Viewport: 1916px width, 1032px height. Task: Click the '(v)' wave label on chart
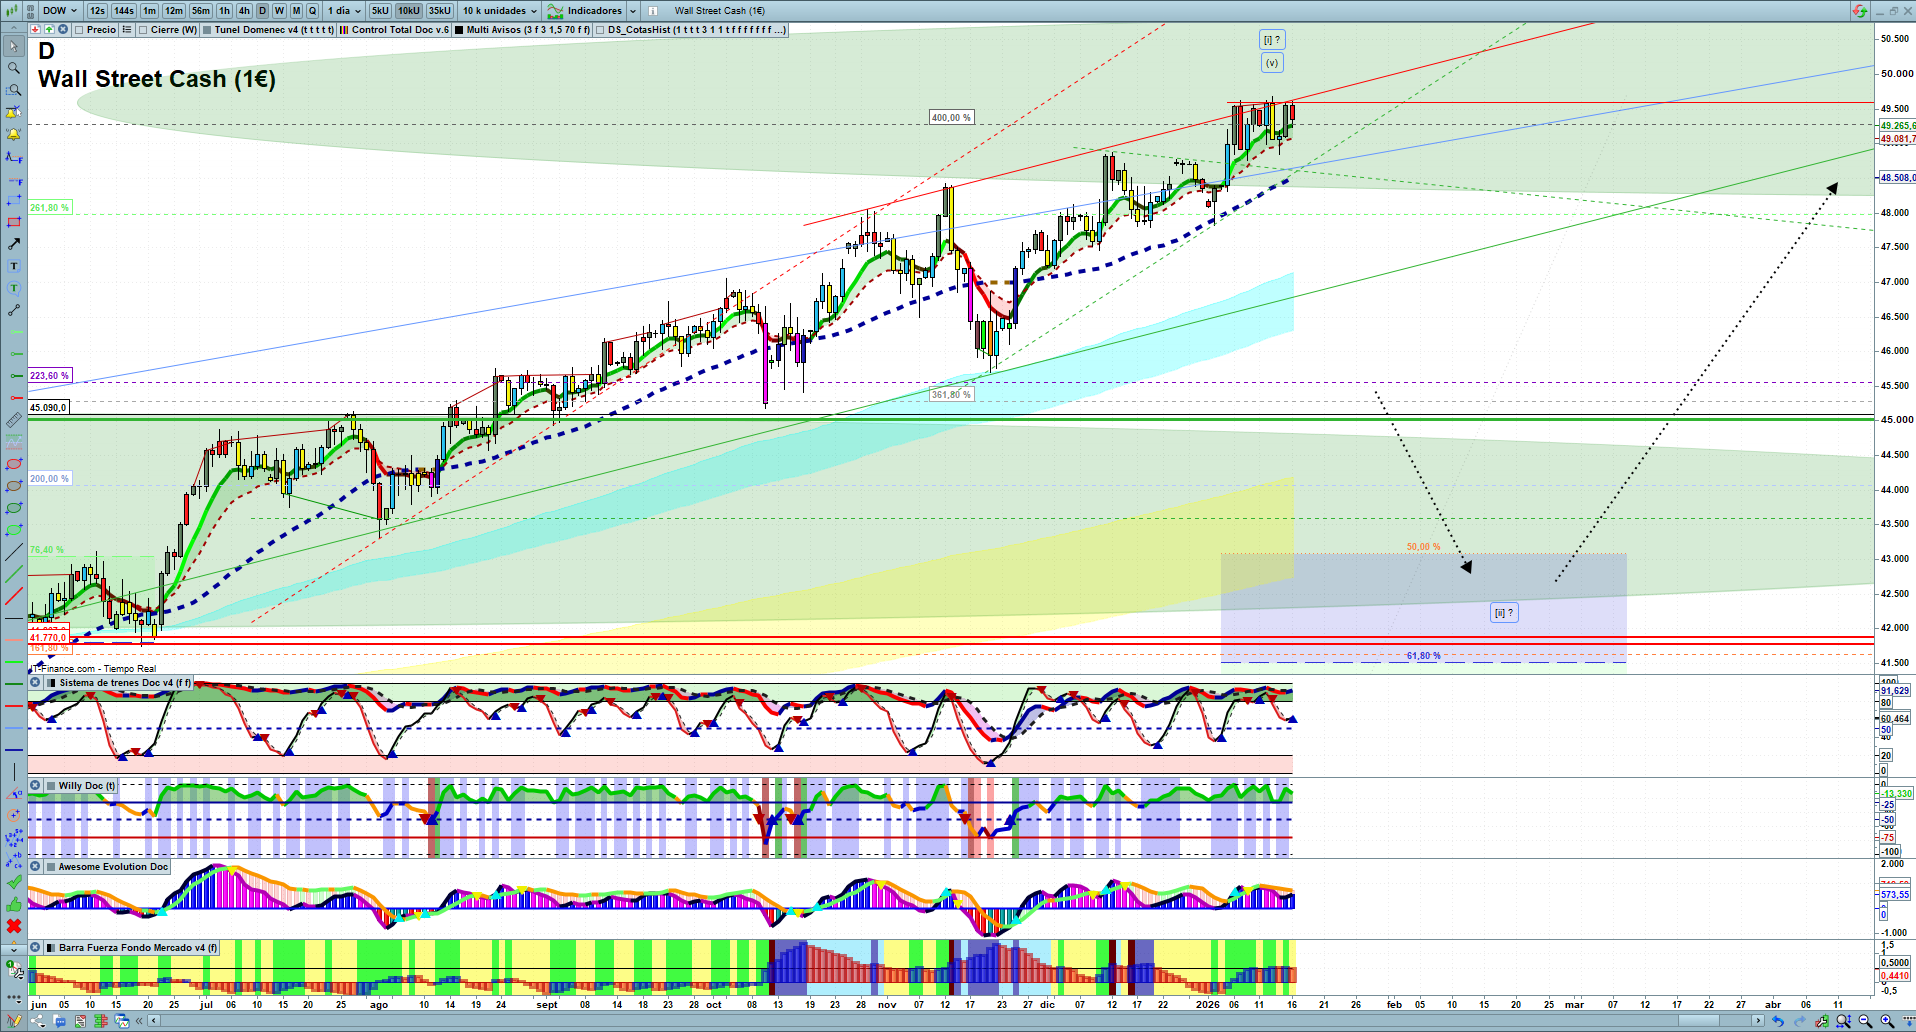pyautogui.click(x=1272, y=63)
